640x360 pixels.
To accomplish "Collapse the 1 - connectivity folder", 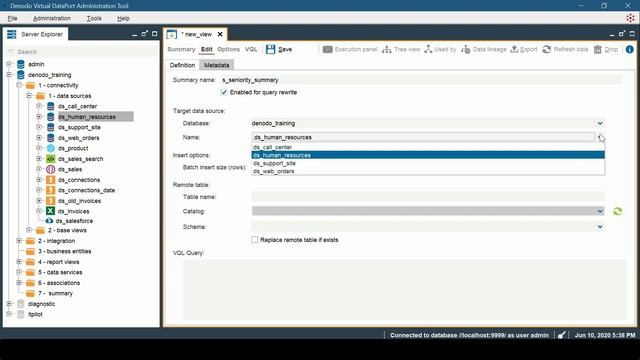I will pos(19,85).
